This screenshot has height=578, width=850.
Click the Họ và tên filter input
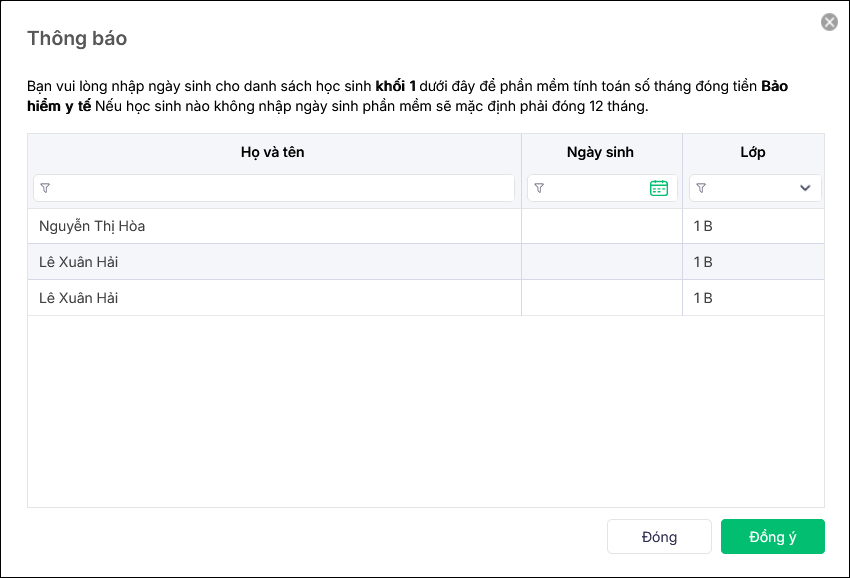[280, 188]
